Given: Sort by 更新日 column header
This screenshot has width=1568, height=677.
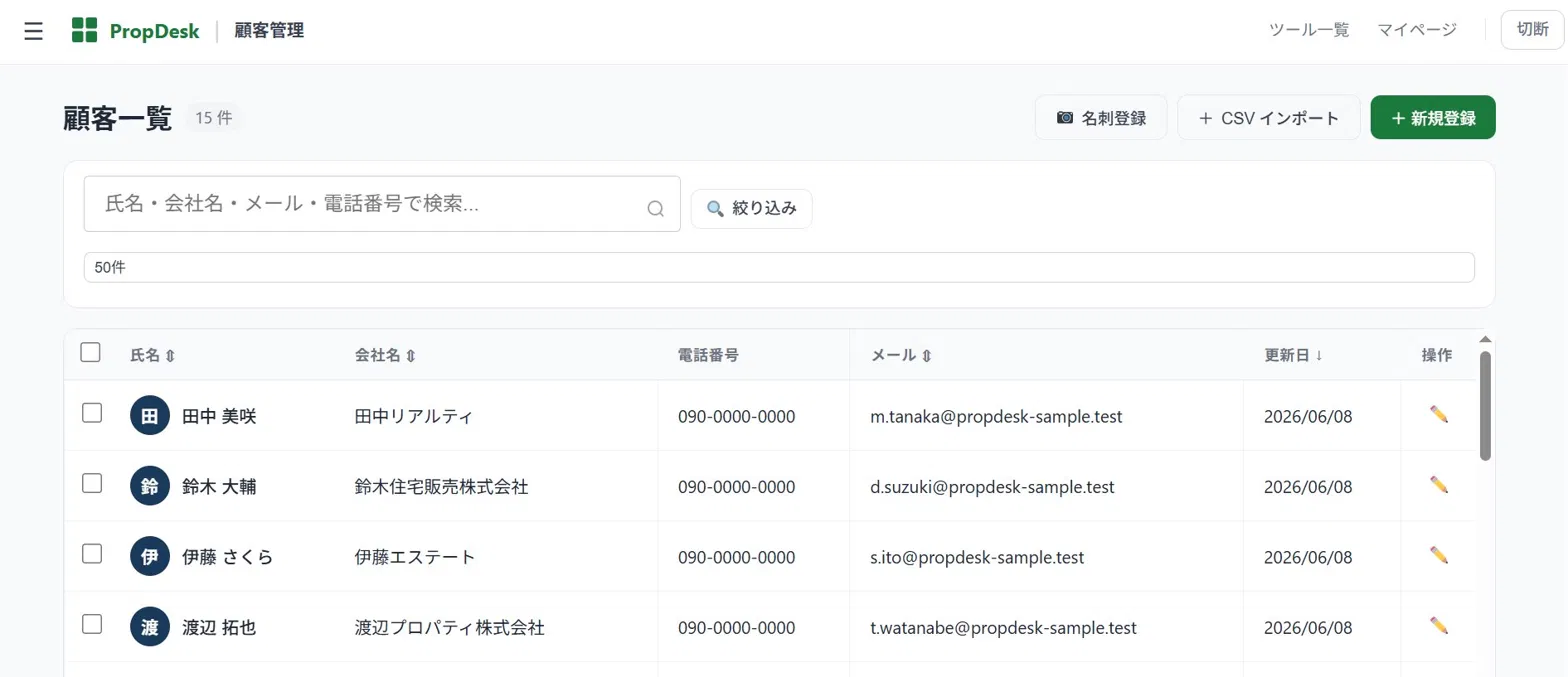Looking at the screenshot, I should tap(1294, 355).
